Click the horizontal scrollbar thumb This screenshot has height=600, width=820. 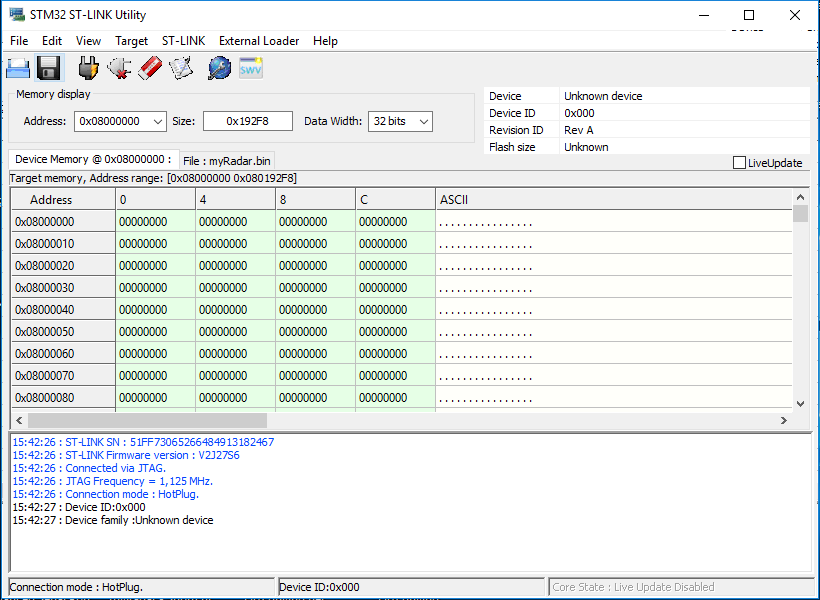pos(147,421)
